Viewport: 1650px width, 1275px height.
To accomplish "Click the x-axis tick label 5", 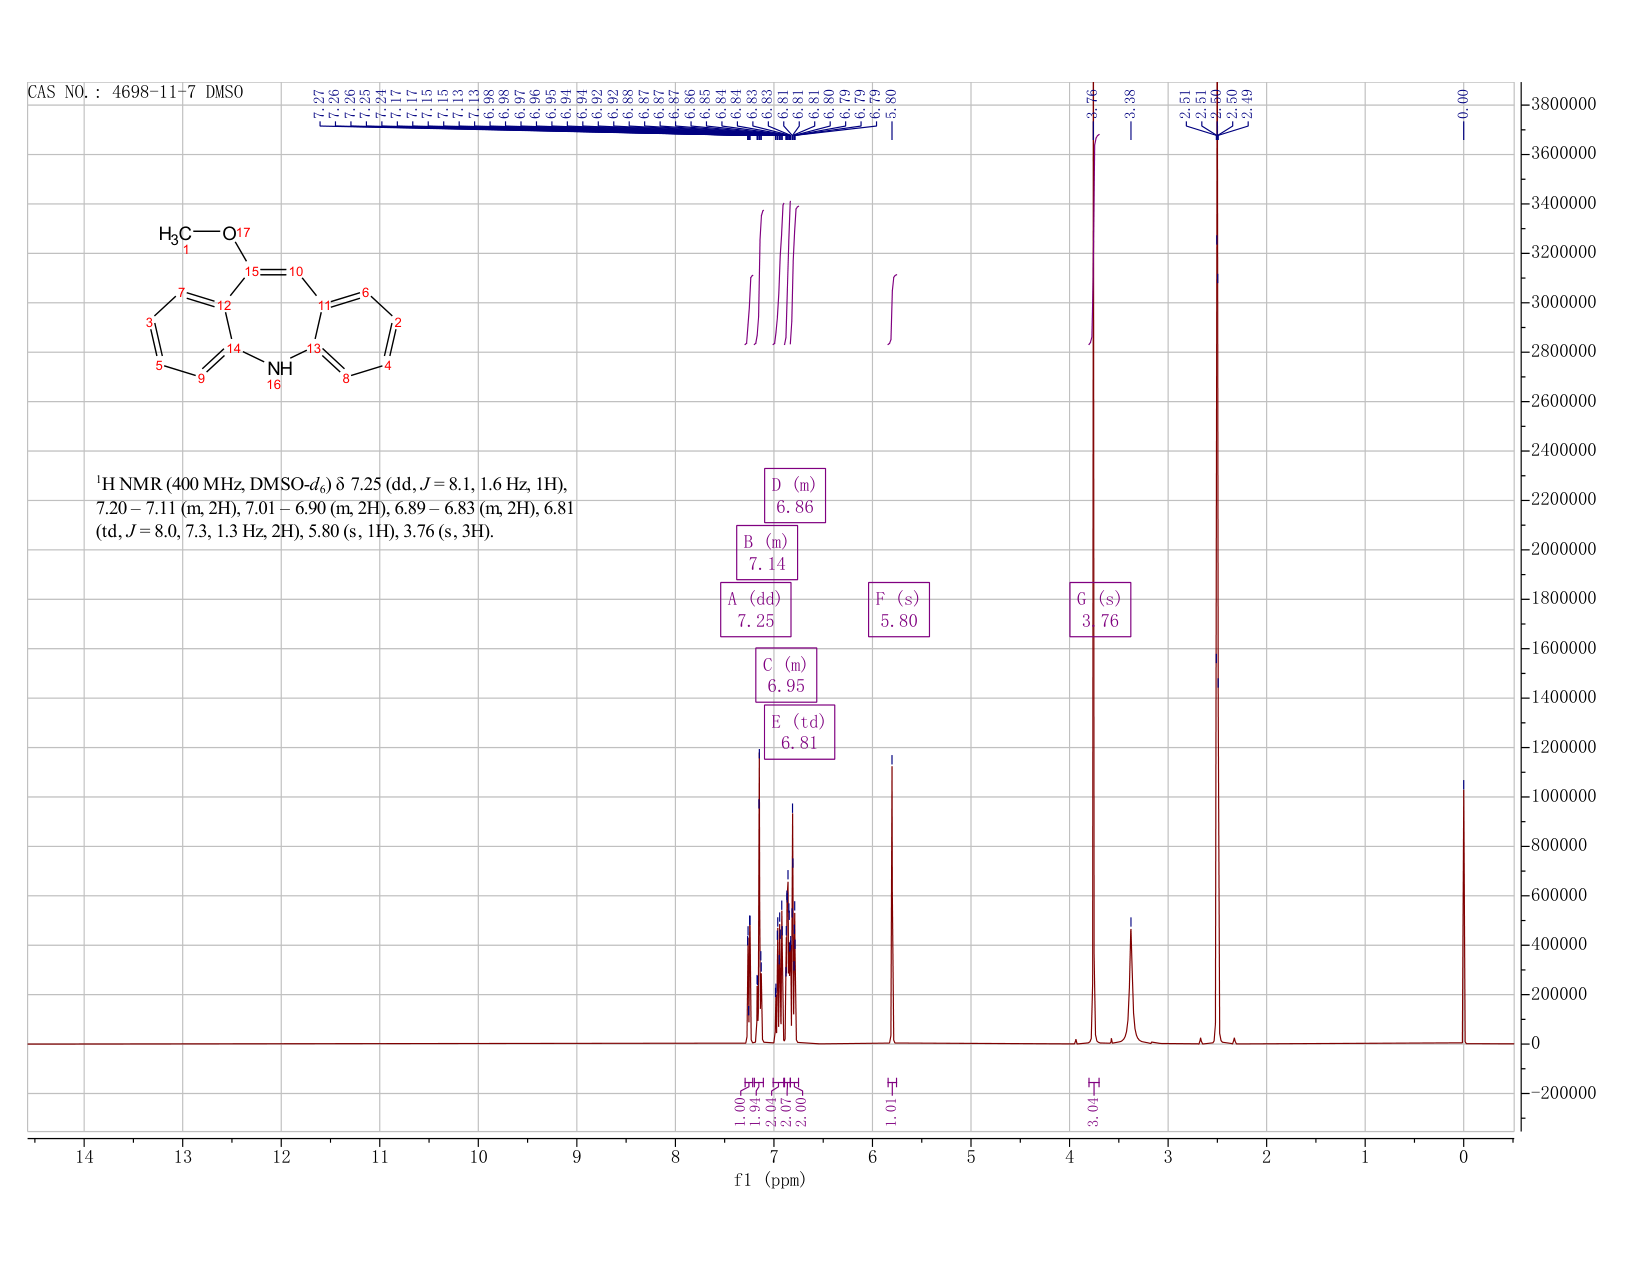I will 971,1157.
